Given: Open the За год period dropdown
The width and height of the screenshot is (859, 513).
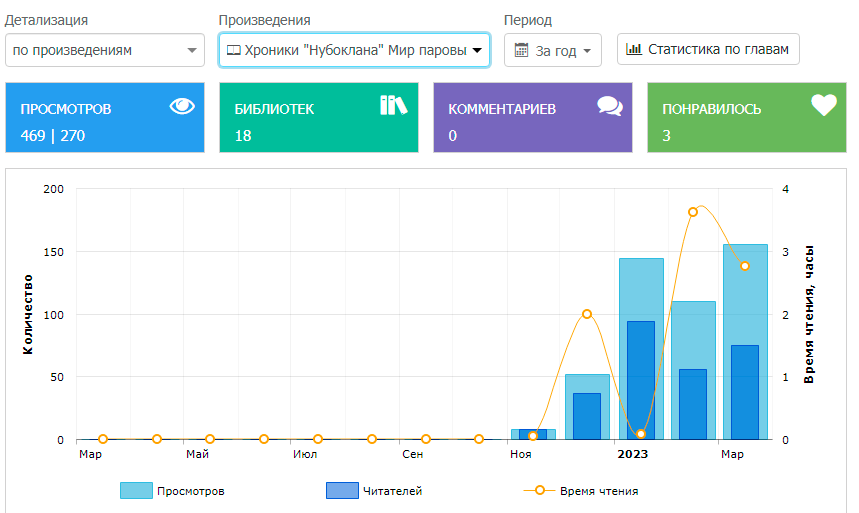Looking at the screenshot, I should [x=552, y=50].
